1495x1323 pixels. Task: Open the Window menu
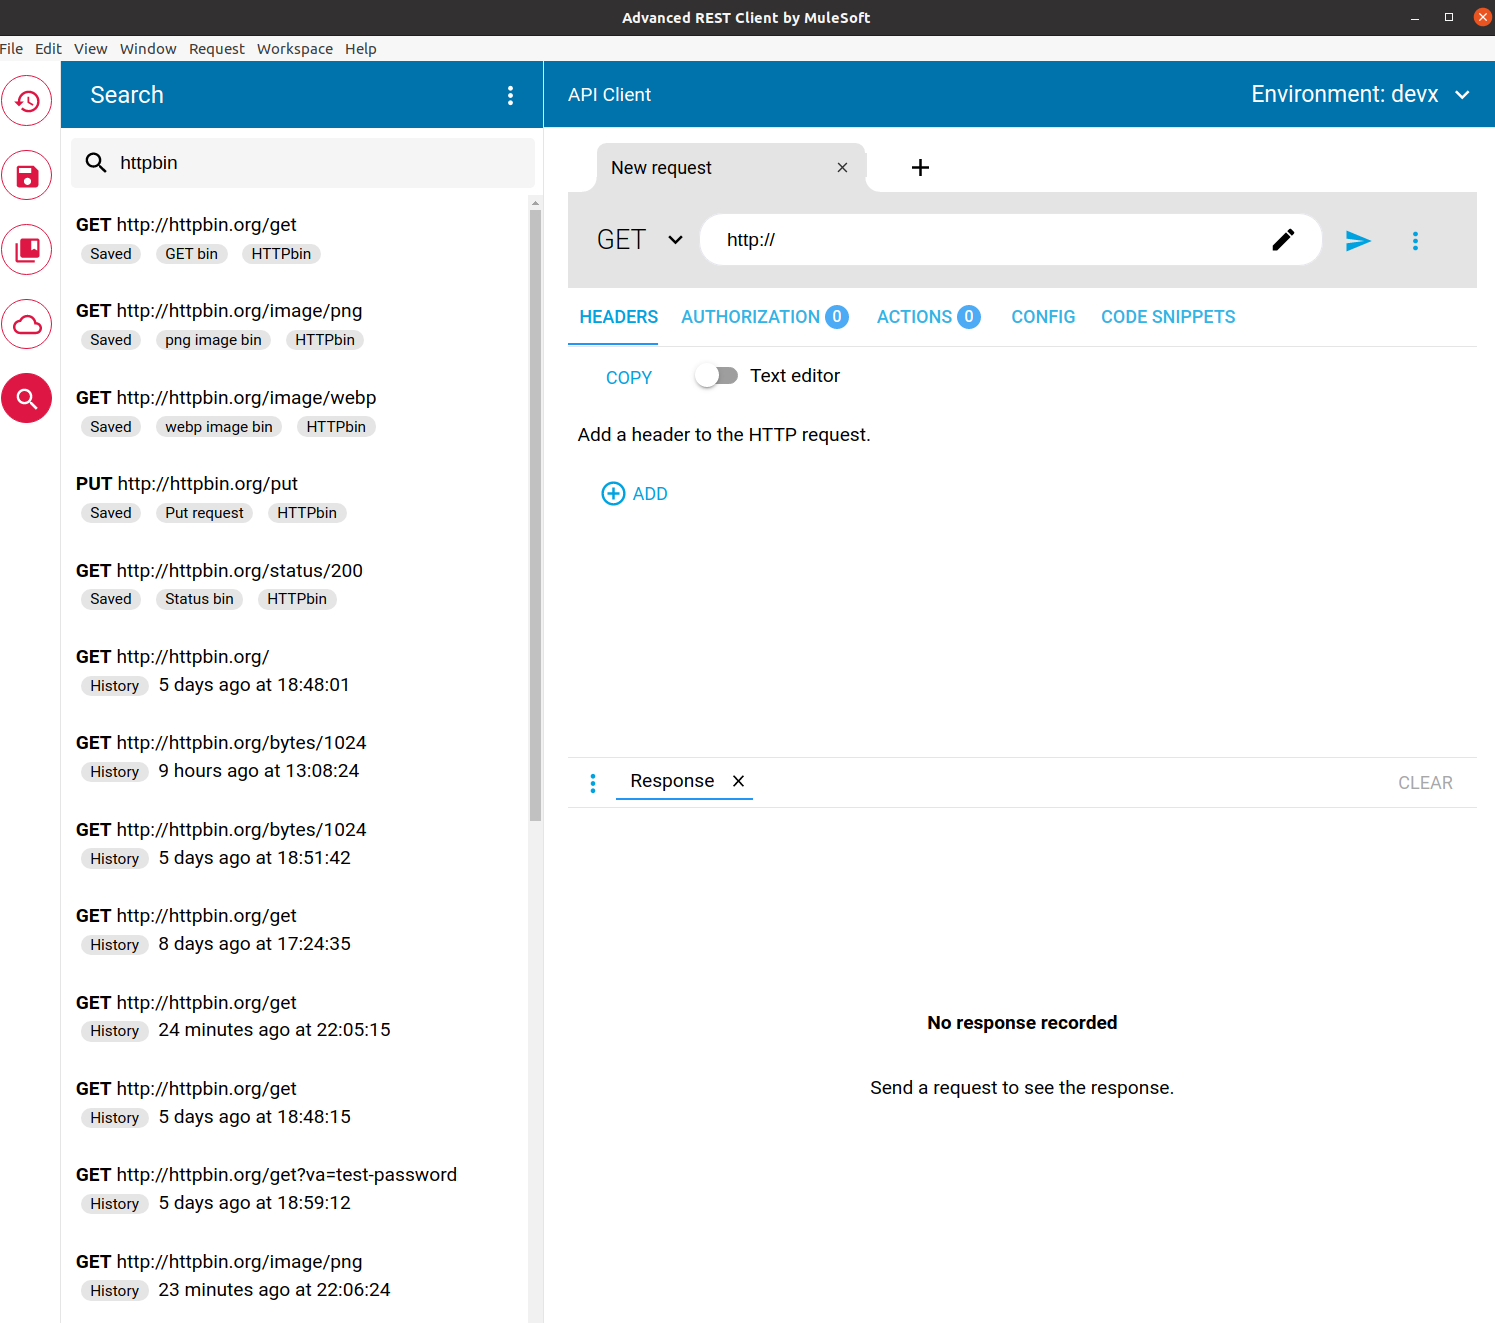[148, 49]
